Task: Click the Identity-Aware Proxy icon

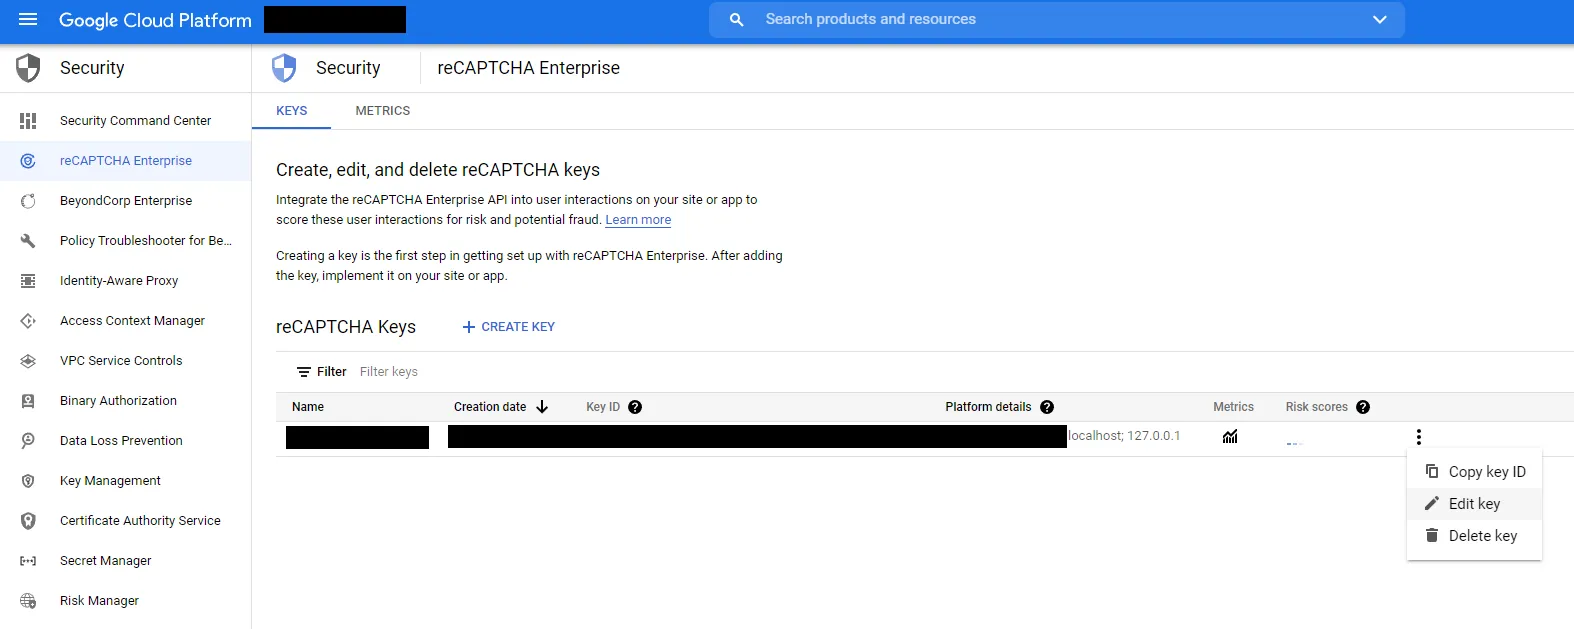Action: click(x=28, y=281)
